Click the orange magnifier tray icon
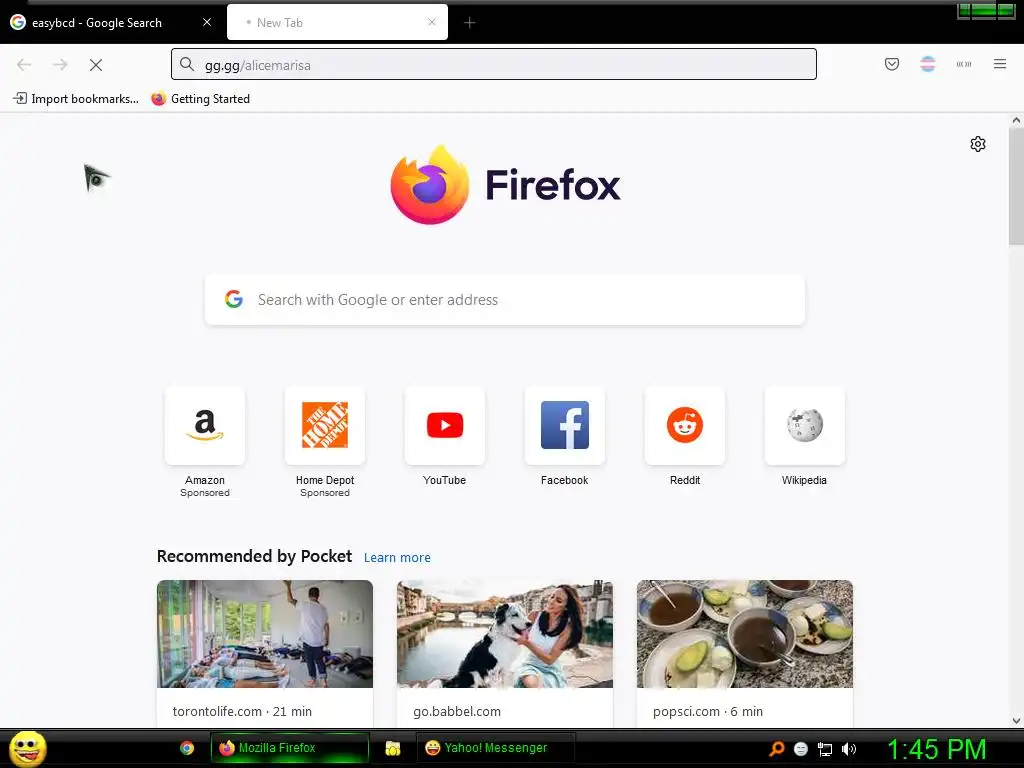Screen dimensions: 1024x768 point(776,749)
